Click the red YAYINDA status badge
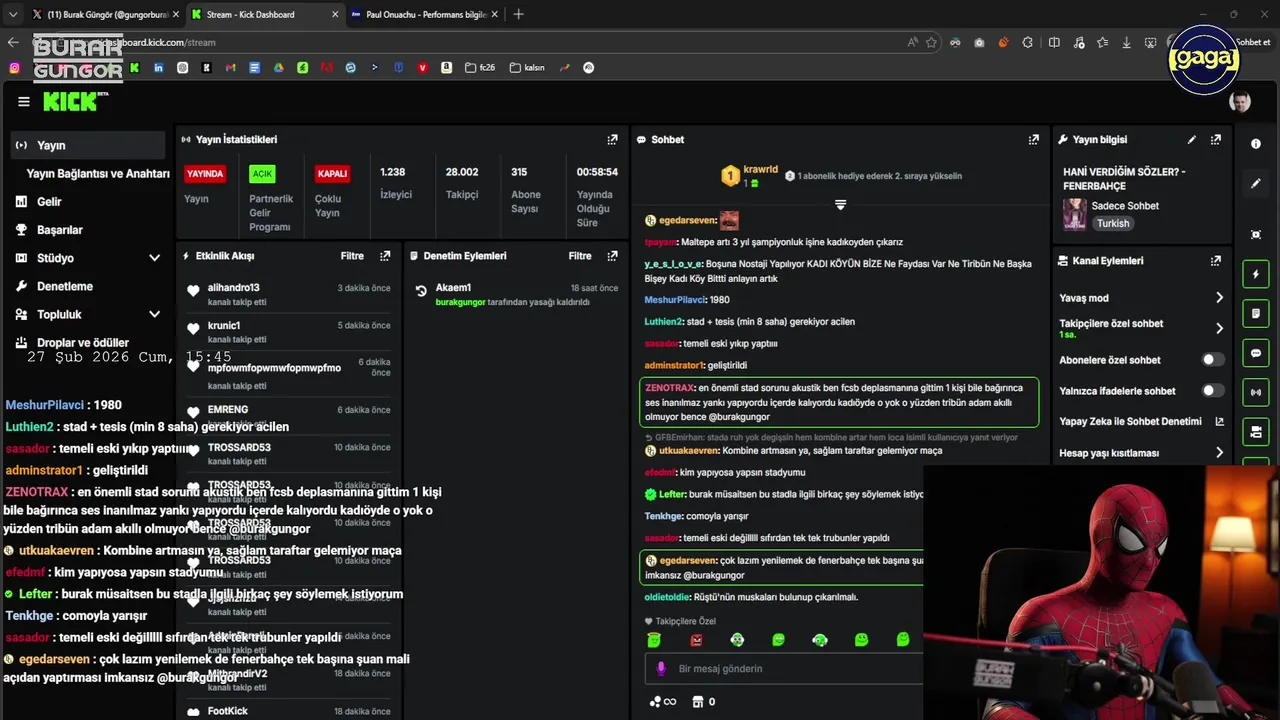 [205, 173]
